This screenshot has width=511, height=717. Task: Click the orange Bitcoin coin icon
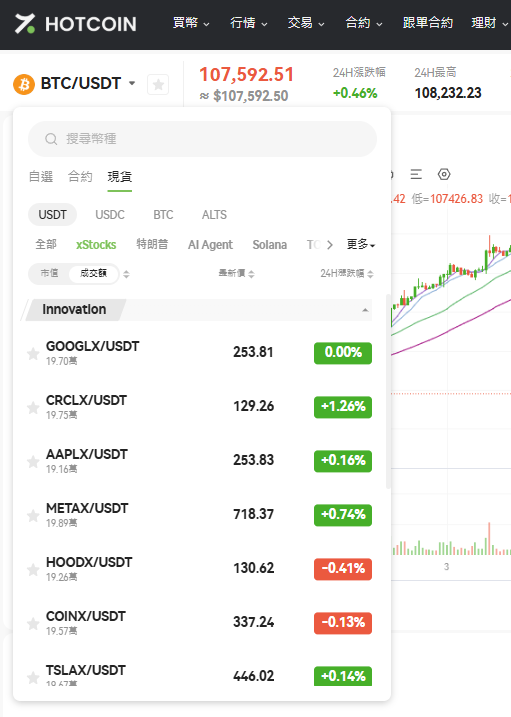coord(24,84)
